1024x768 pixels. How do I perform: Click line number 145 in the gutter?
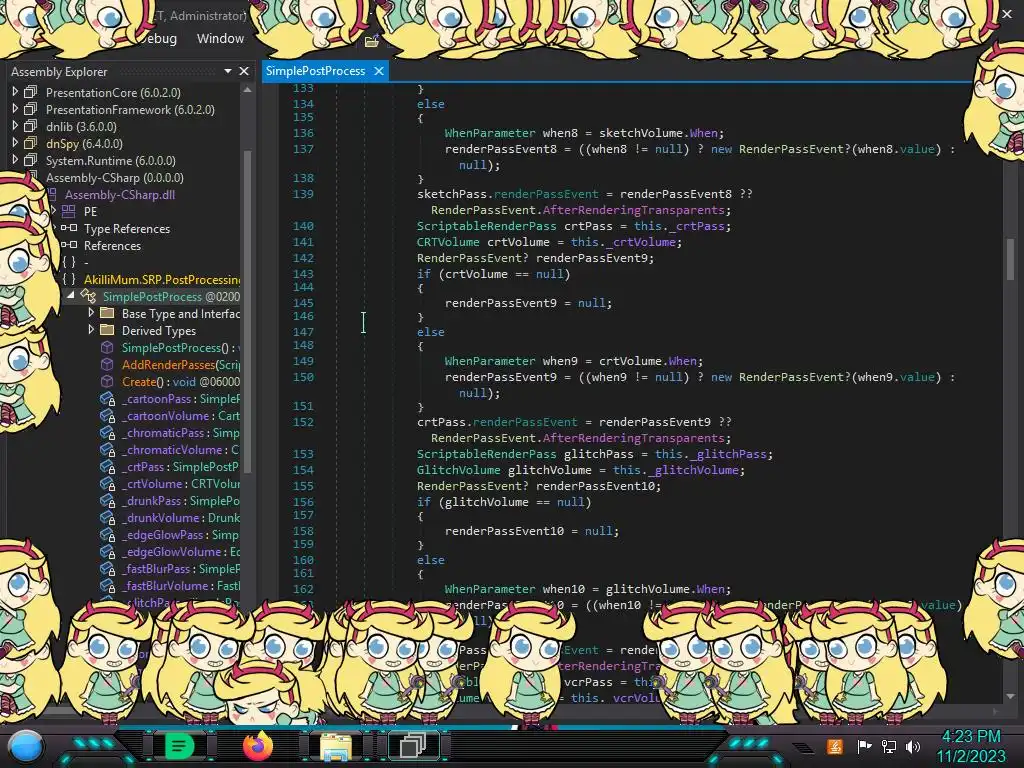point(303,302)
